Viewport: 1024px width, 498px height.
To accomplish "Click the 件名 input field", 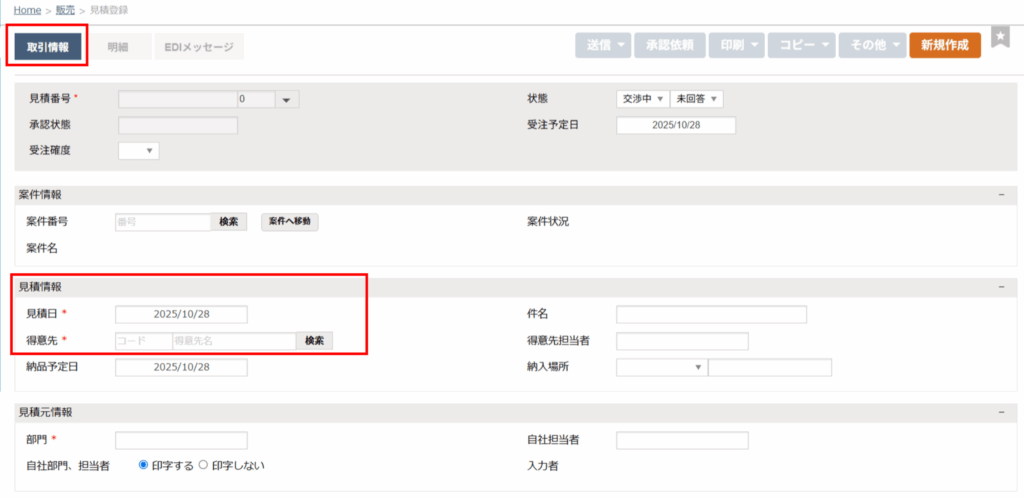I will pos(711,315).
